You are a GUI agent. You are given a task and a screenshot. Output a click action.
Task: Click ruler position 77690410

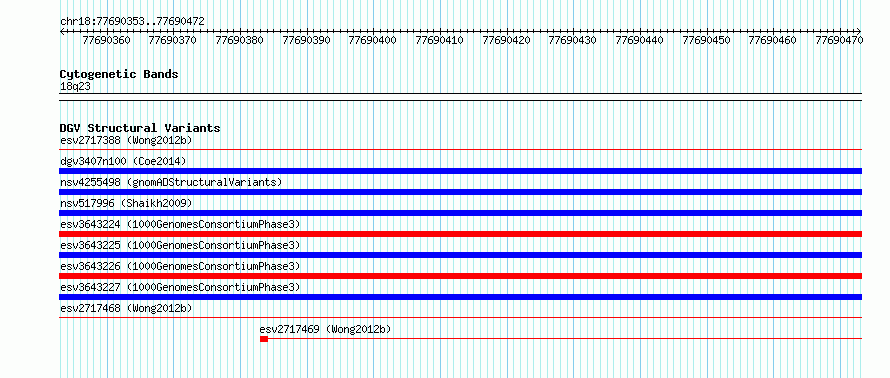click(x=439, y=40)
